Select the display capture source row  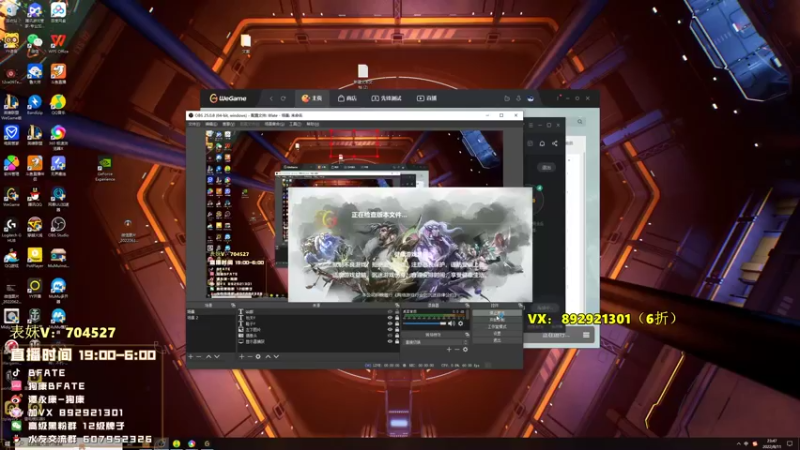(x=319, y=341)
